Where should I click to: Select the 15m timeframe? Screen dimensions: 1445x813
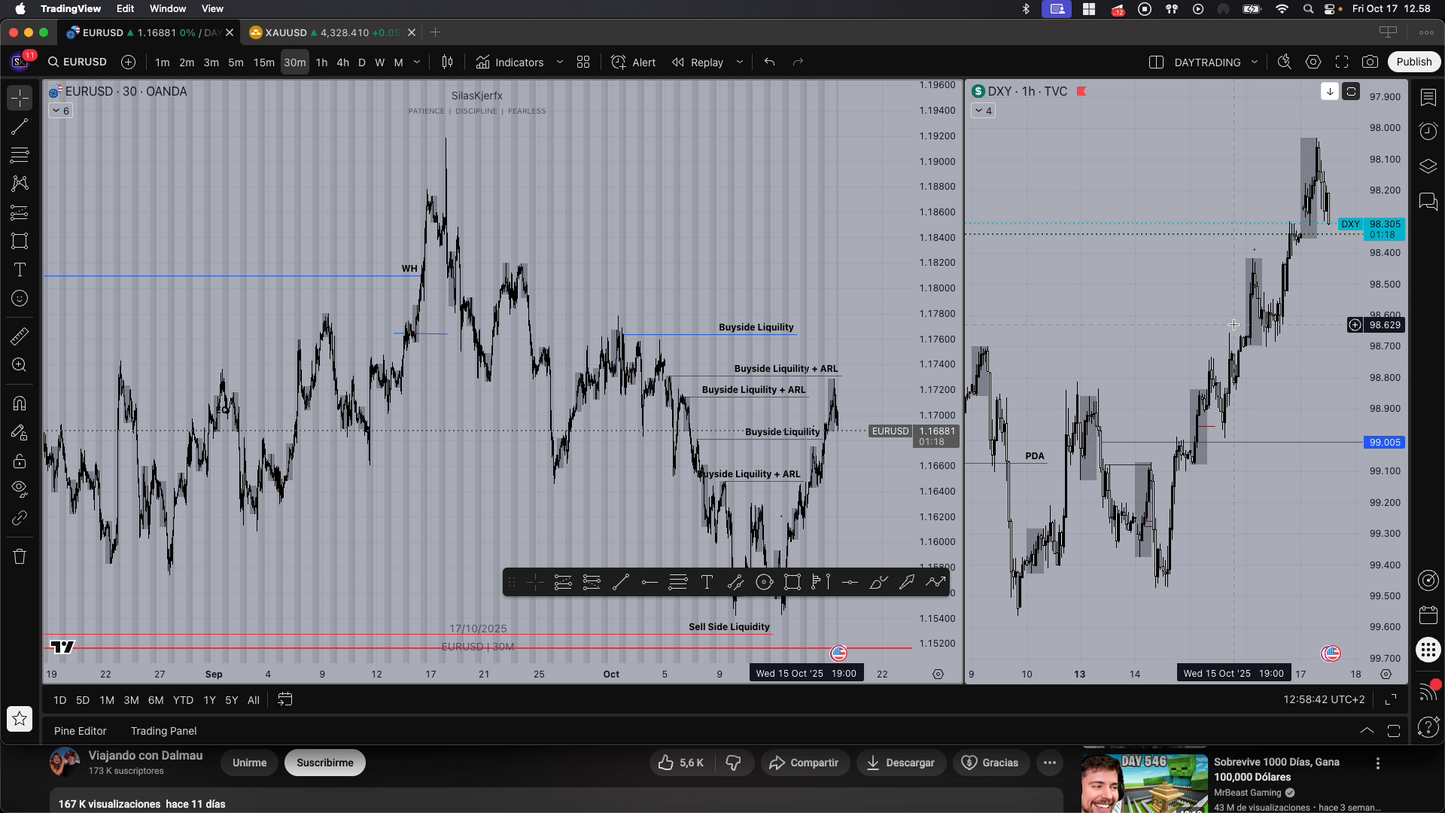point(264,62)
